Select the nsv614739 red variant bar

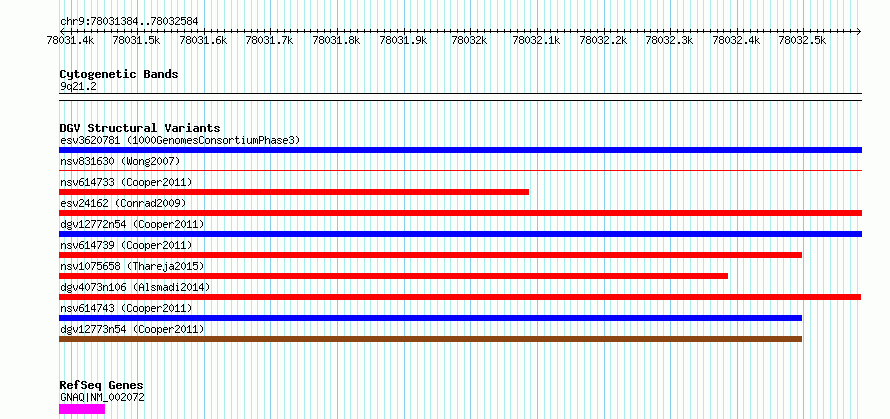[x=430, y=255]
